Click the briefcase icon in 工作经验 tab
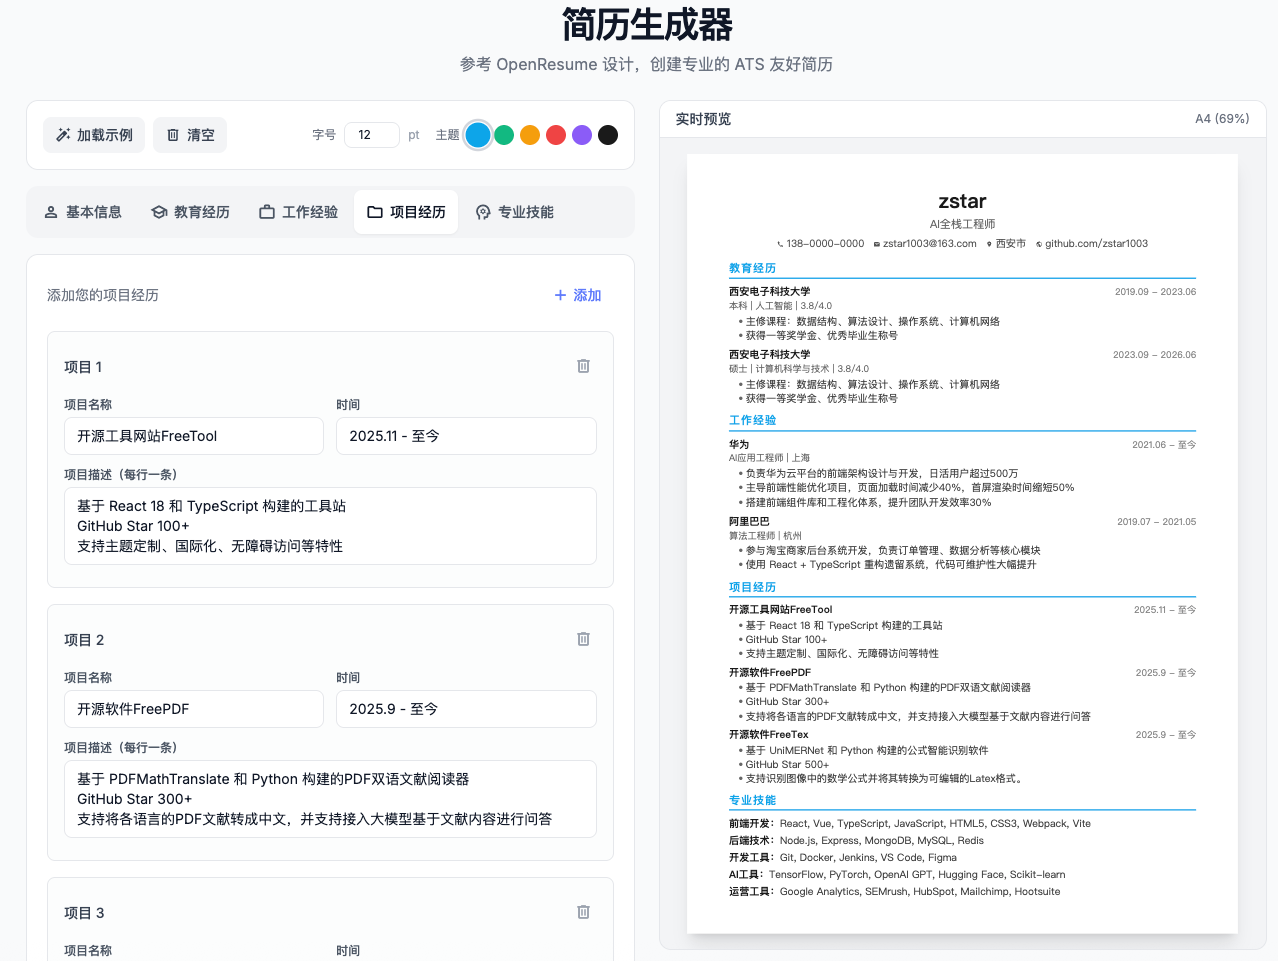 coord(267,212)
